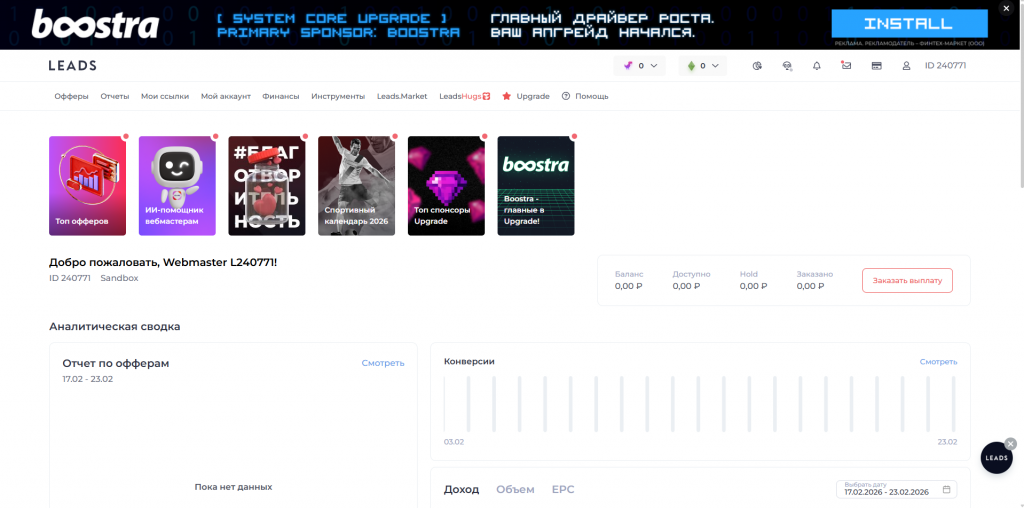The width and height of the screenshot is (1024, 508).
Task: Expand the green crystal balance dropdown
Action: click(x=704, y=66)
